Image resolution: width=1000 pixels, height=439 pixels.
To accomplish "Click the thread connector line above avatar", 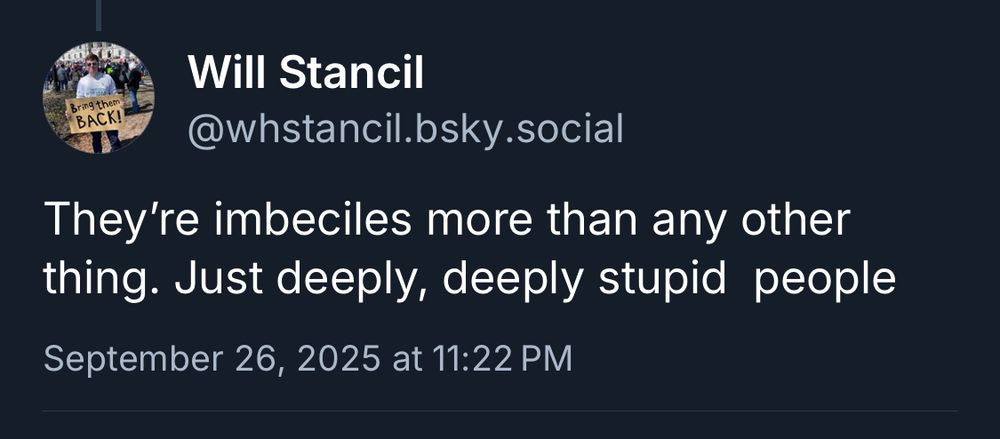I will [99, 14].
